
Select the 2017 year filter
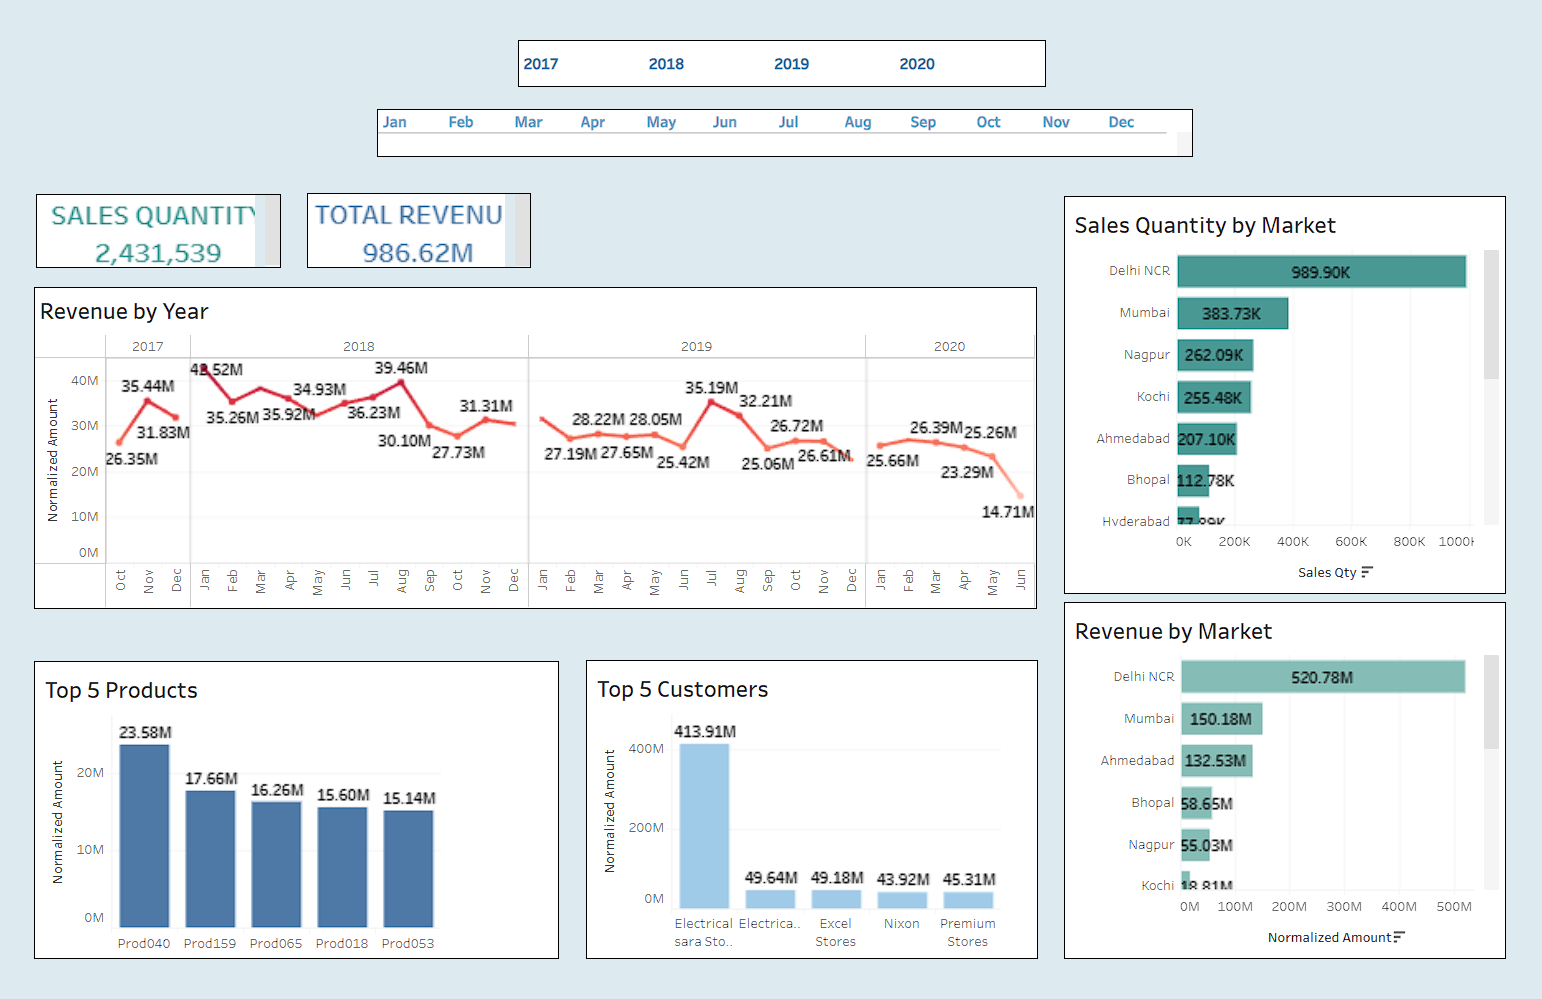point(541,64)
